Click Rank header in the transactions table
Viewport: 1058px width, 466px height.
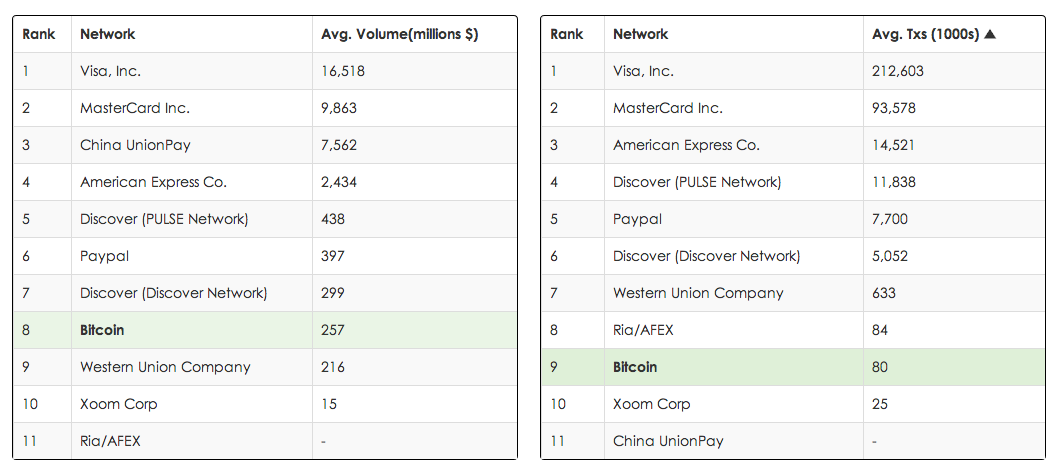(567, 34)
